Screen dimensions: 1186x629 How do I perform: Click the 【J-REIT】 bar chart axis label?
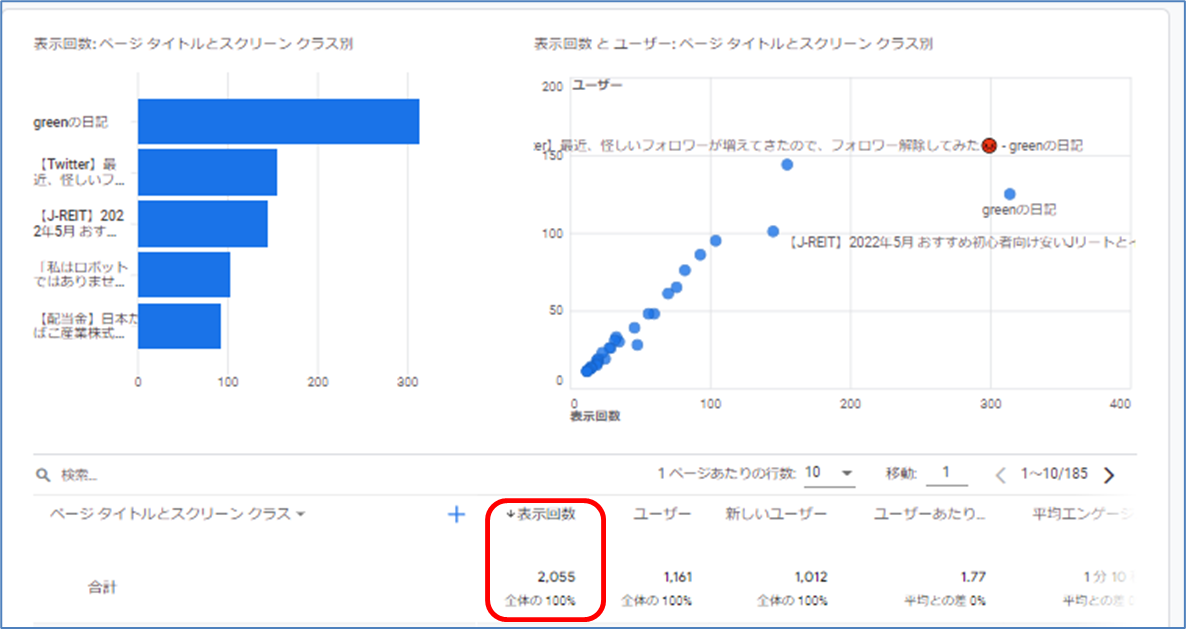pos(79,224)
